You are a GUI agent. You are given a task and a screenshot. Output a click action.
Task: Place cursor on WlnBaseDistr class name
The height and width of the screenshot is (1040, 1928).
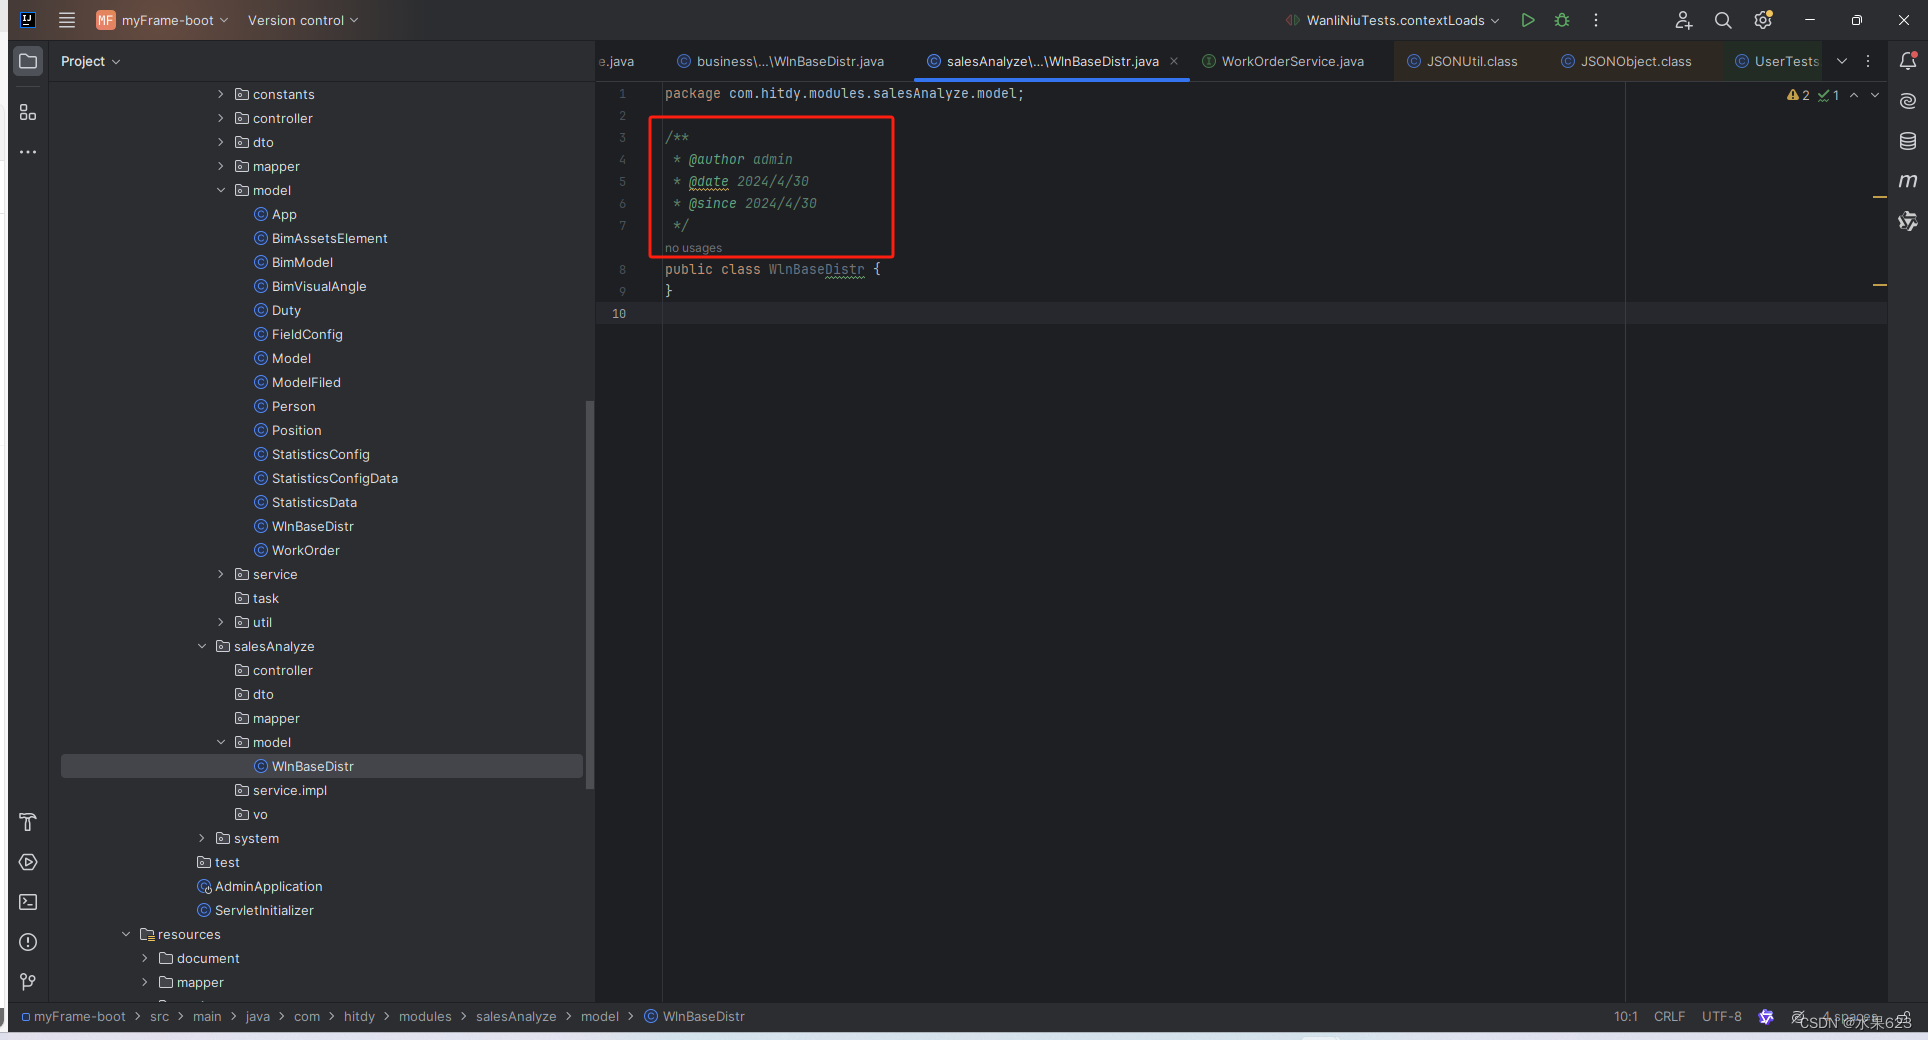pyautogui.click(x=816, y=269)
